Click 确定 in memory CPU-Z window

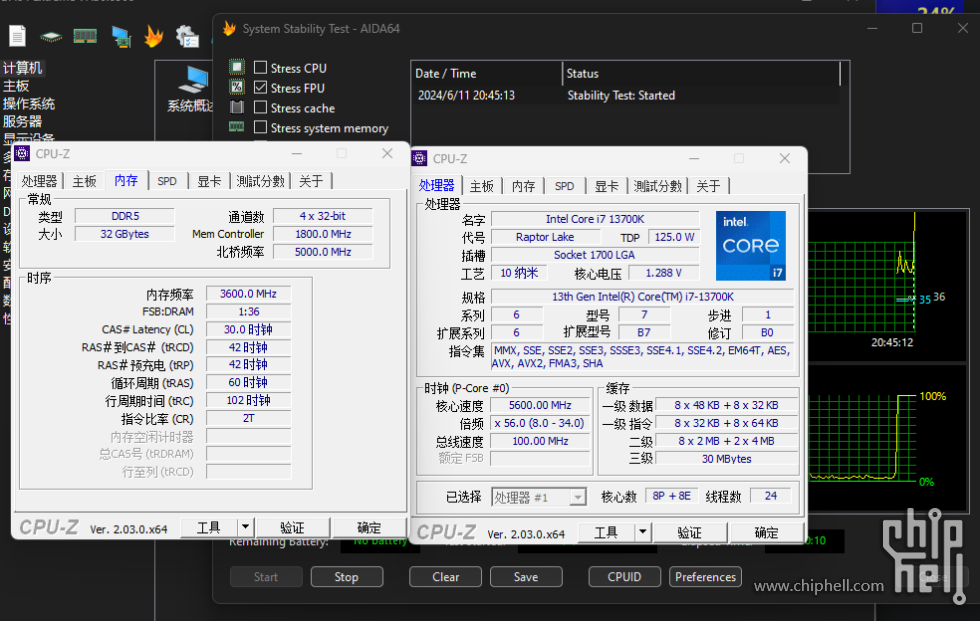click(369, 527)
